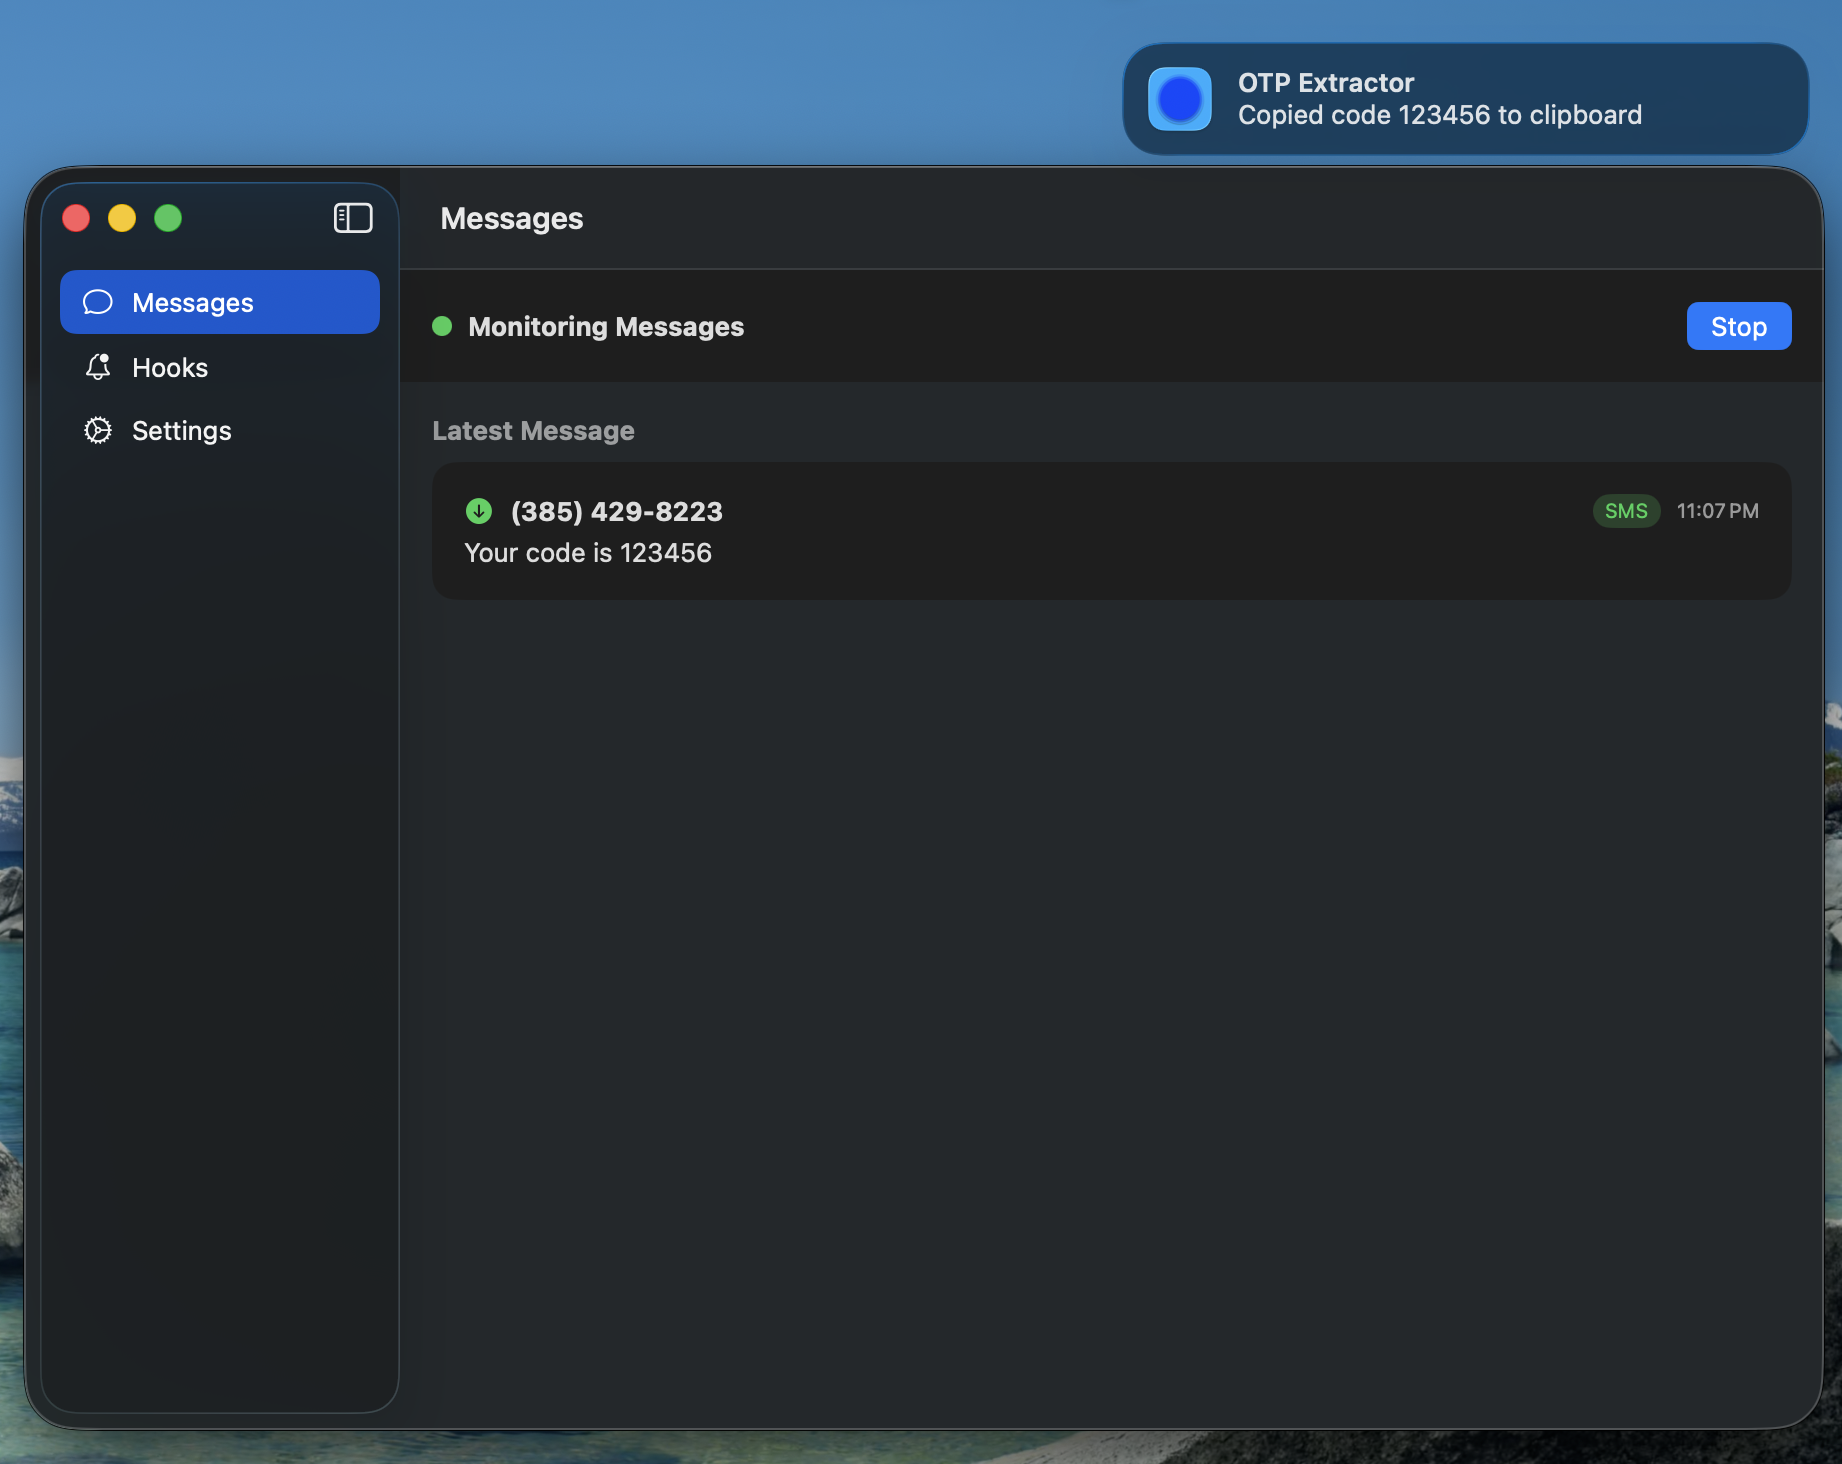Click the message text Your code is 123456
Screen dimensions: 1842x1464
588,552
